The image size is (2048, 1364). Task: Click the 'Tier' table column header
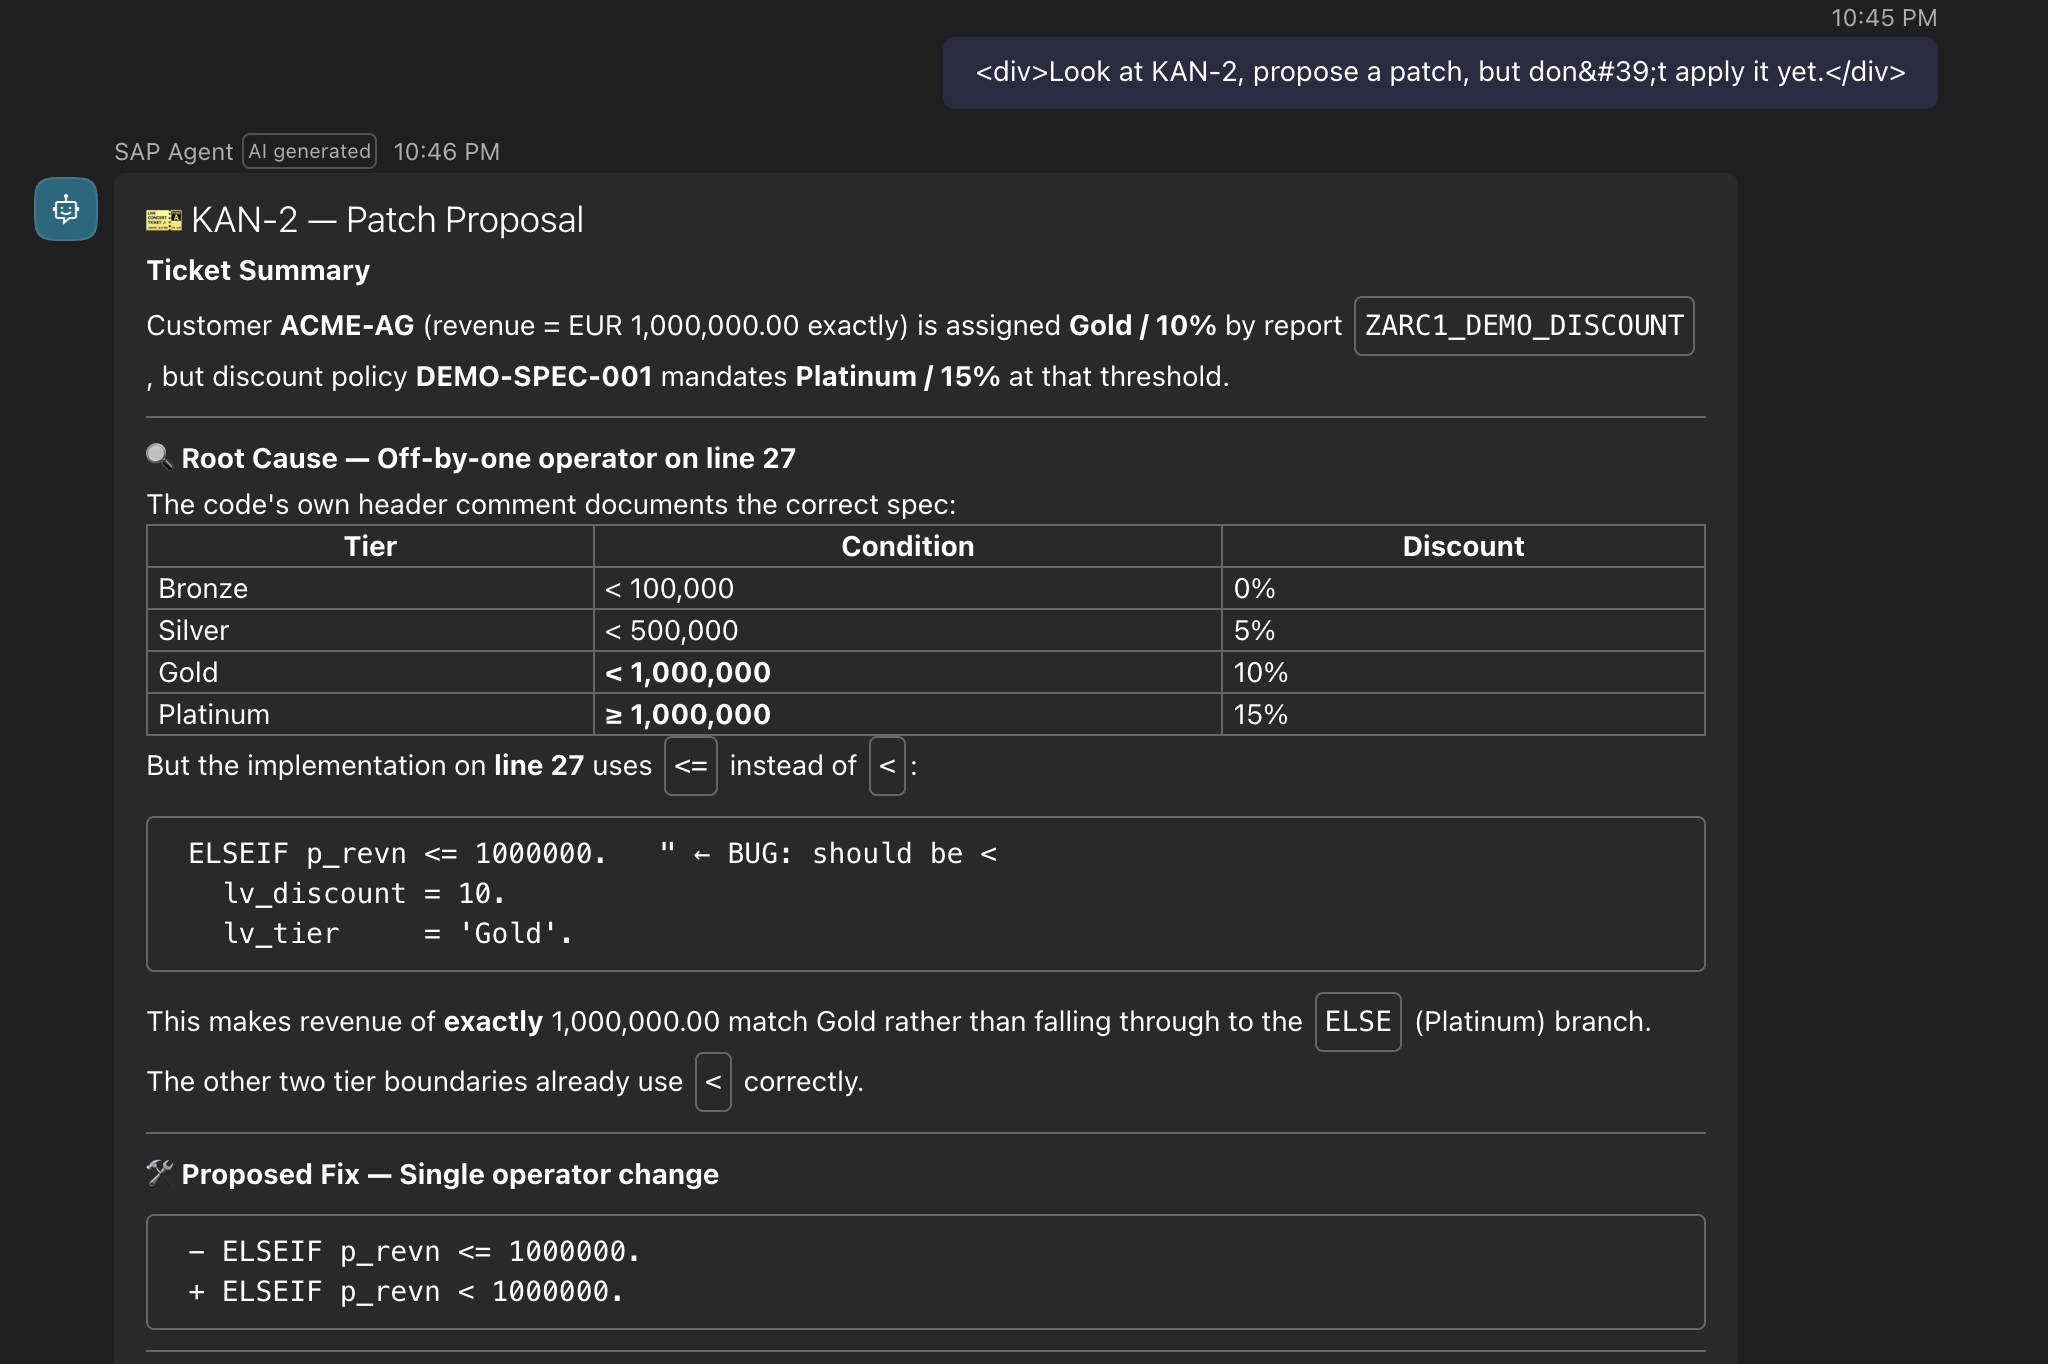[x=370, y=546]
